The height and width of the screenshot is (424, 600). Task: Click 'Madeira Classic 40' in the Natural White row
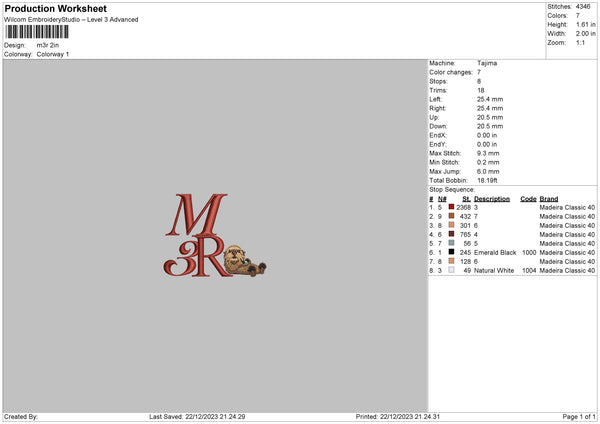[567, 271]
